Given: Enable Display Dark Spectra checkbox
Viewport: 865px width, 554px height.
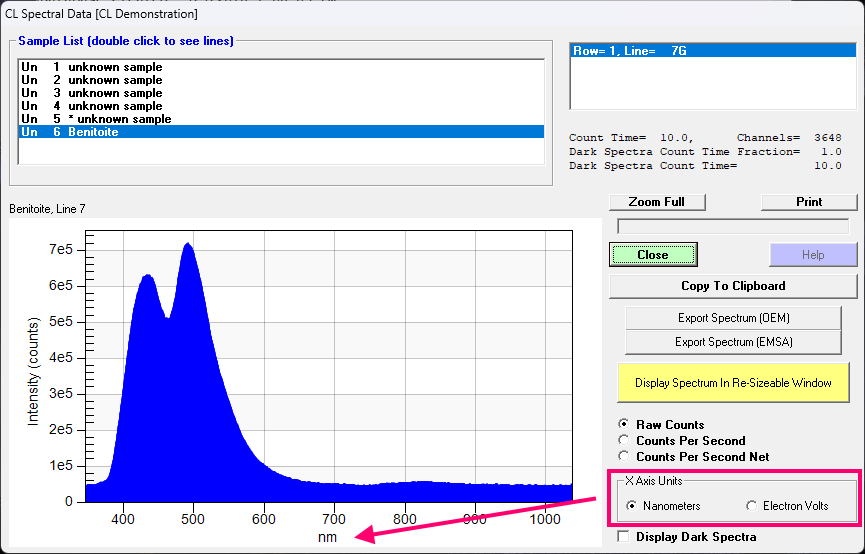Looking at the screenshot, I should click(624, 537).
